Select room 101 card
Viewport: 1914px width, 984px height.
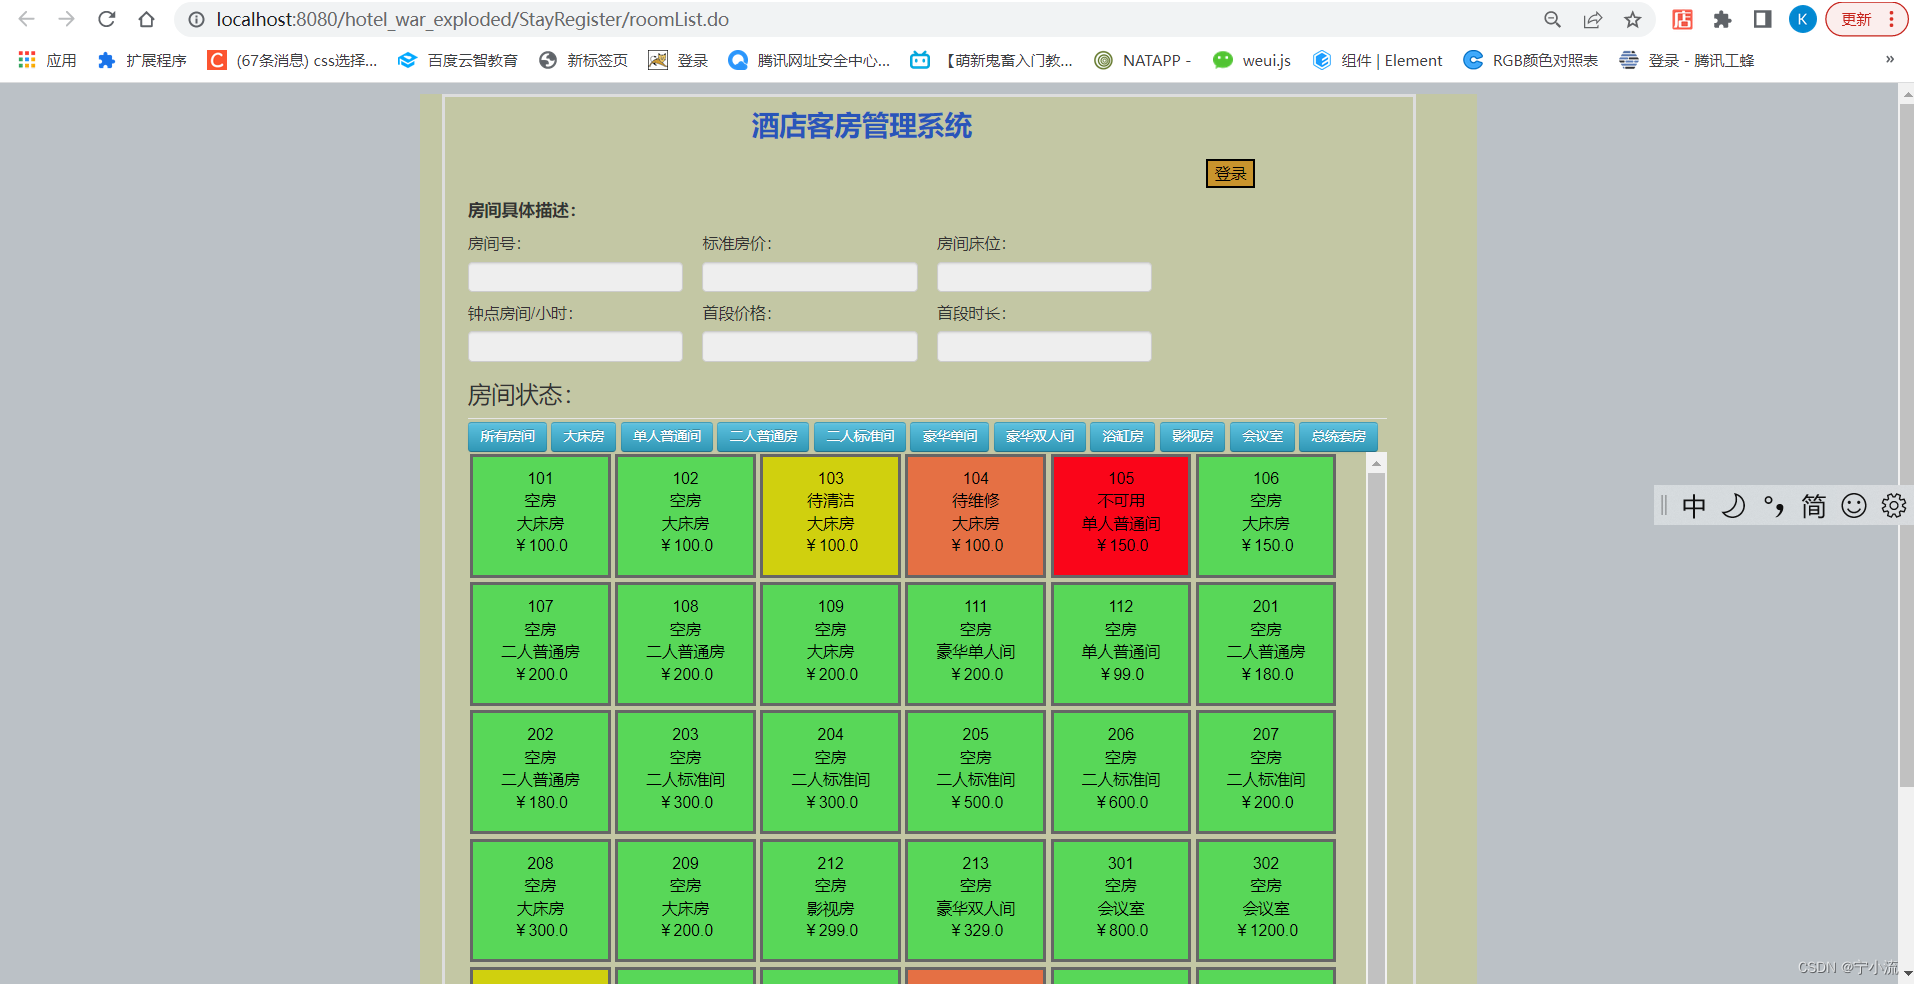pos(540,516)
